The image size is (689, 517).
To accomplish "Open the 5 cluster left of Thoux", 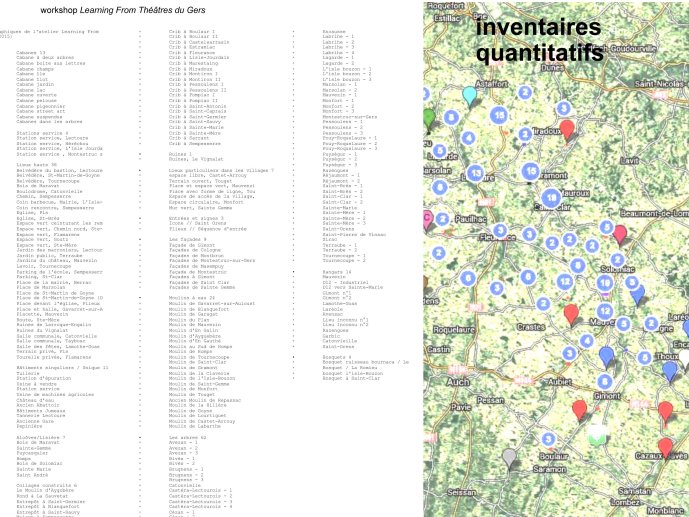I will [x=644, y=357].
